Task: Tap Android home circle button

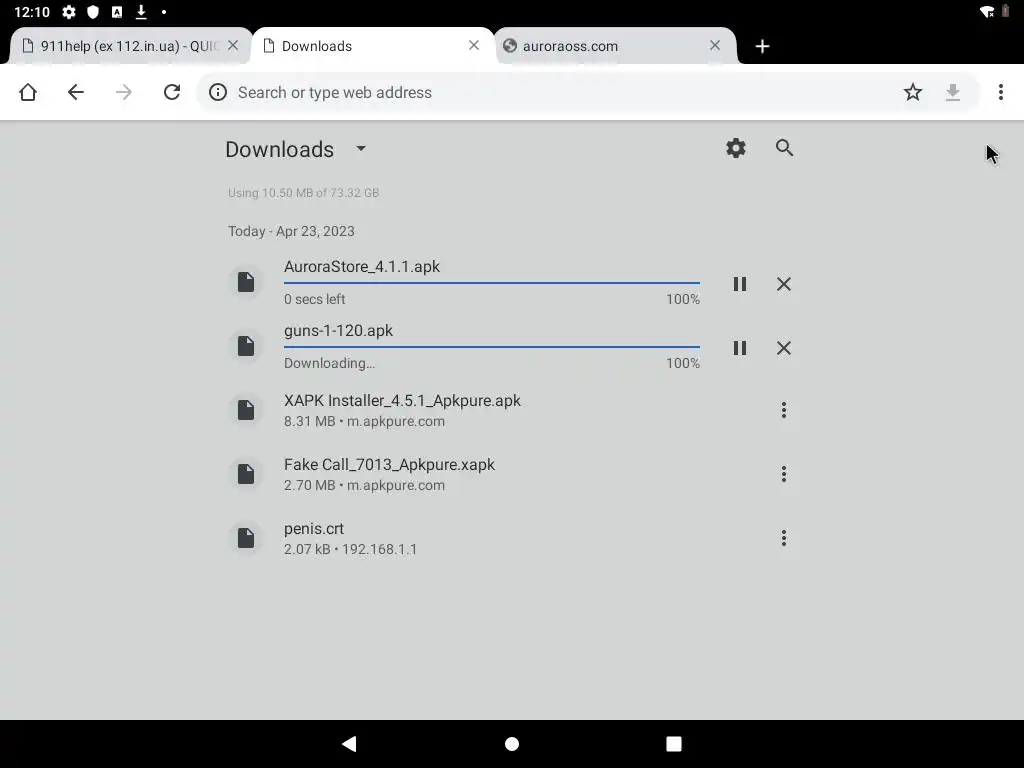Action: [x=512, y=744]
